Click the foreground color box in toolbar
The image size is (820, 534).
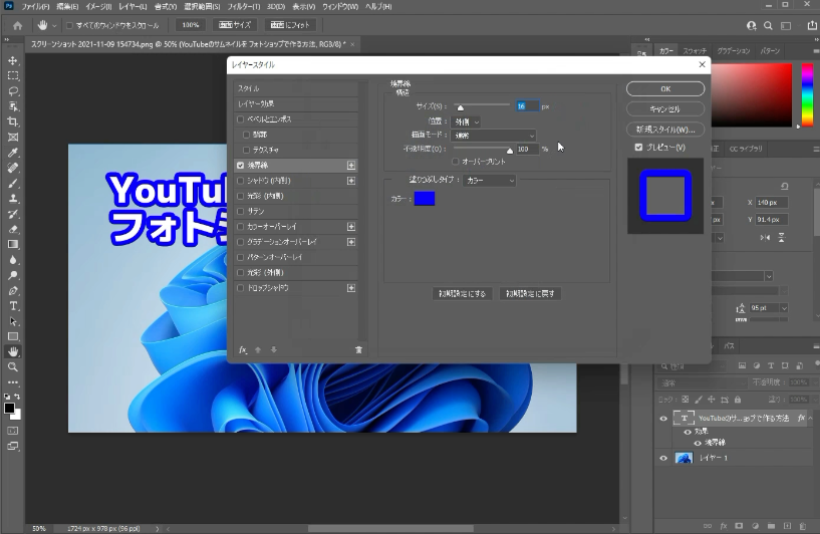(x=9, y=408)
